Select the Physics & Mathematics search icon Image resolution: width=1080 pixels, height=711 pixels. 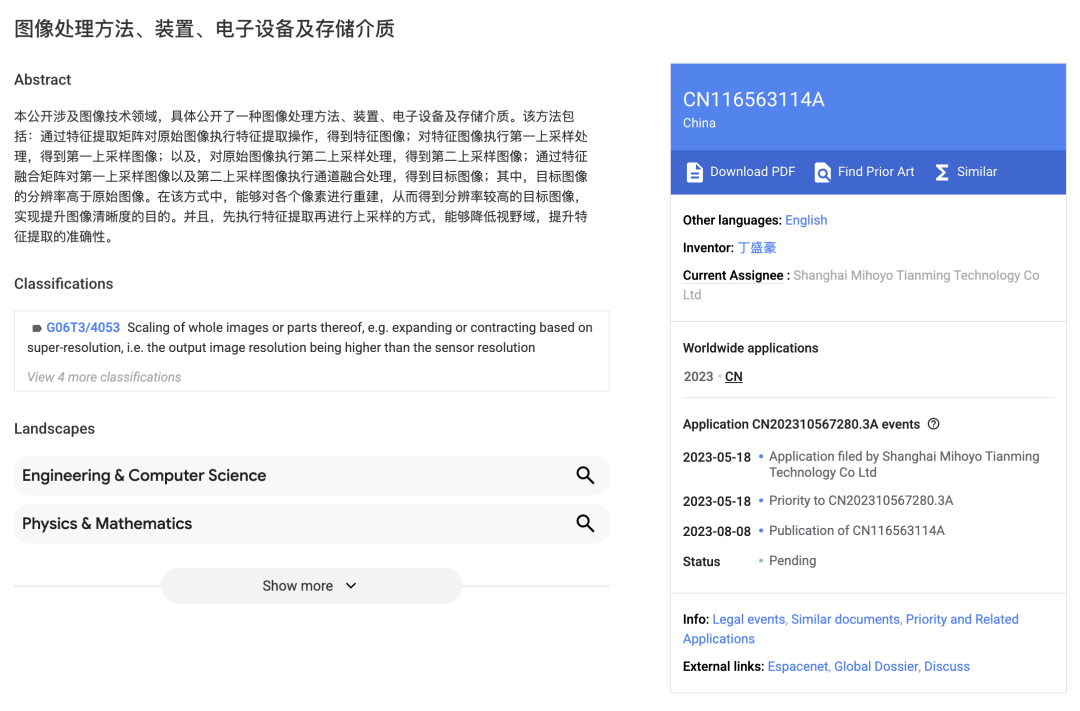point(585,523)
